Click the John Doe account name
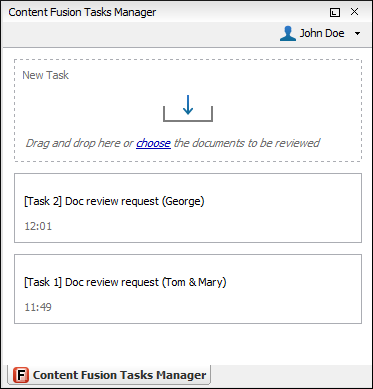Screen dimensions: 373x389 pyautogui.click(x=322, y=33)
